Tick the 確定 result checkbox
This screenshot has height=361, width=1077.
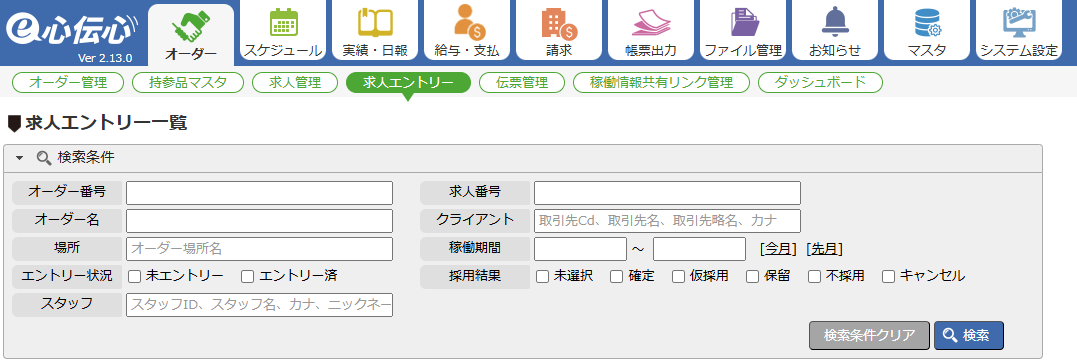coord(617,277)
